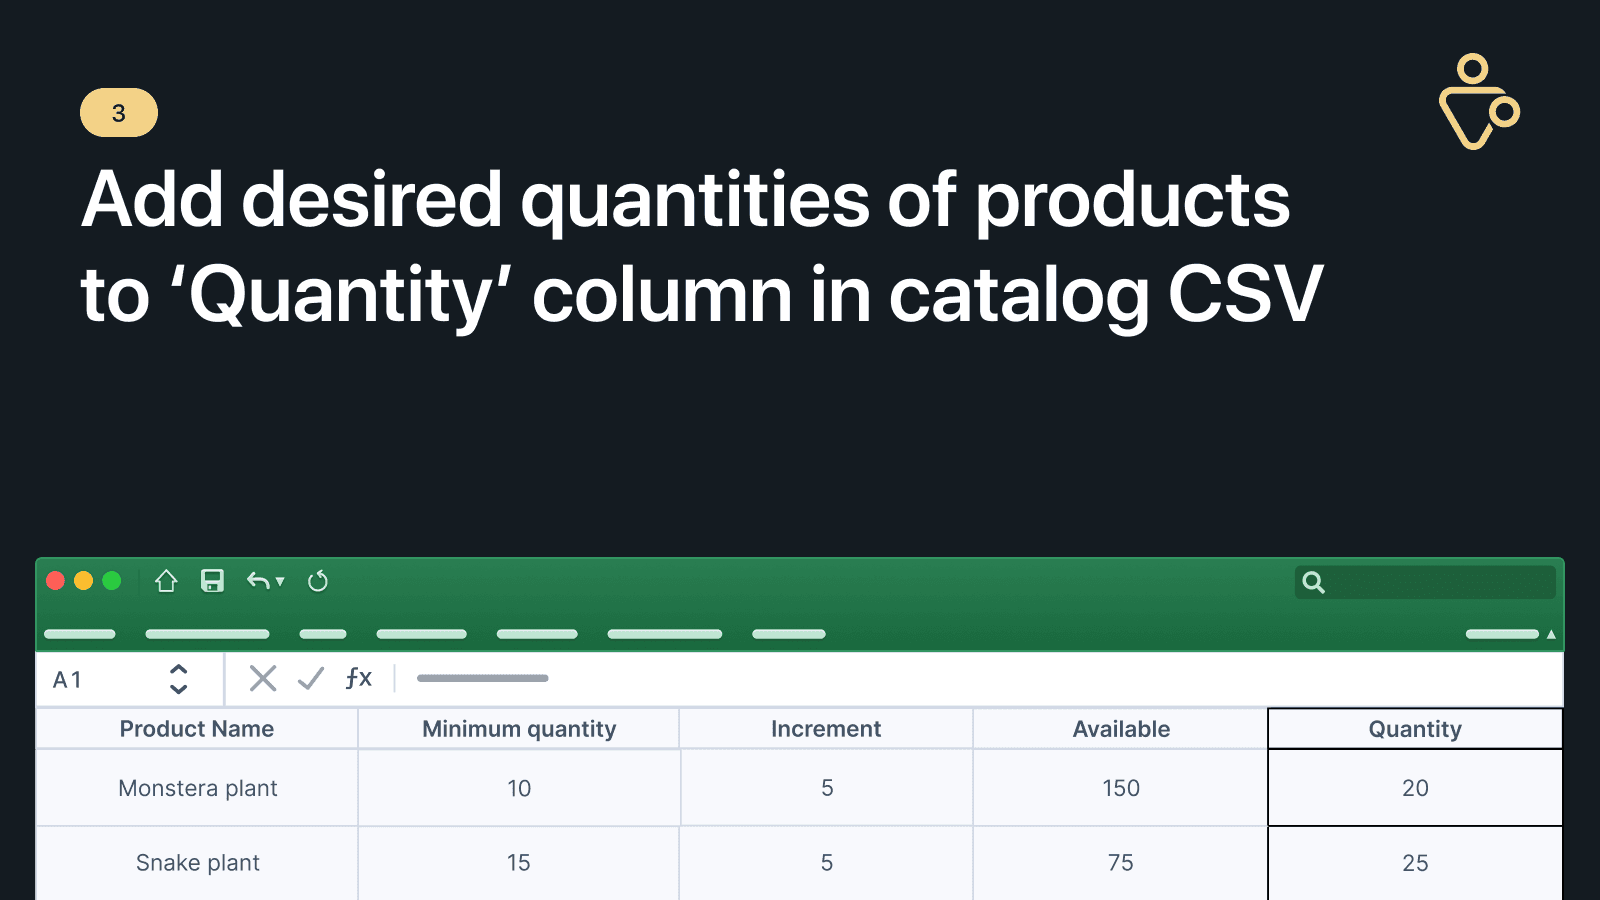Click the search input field
Image resolution: width=1600 pixels, height=900 pixels.
point(1440,582)
